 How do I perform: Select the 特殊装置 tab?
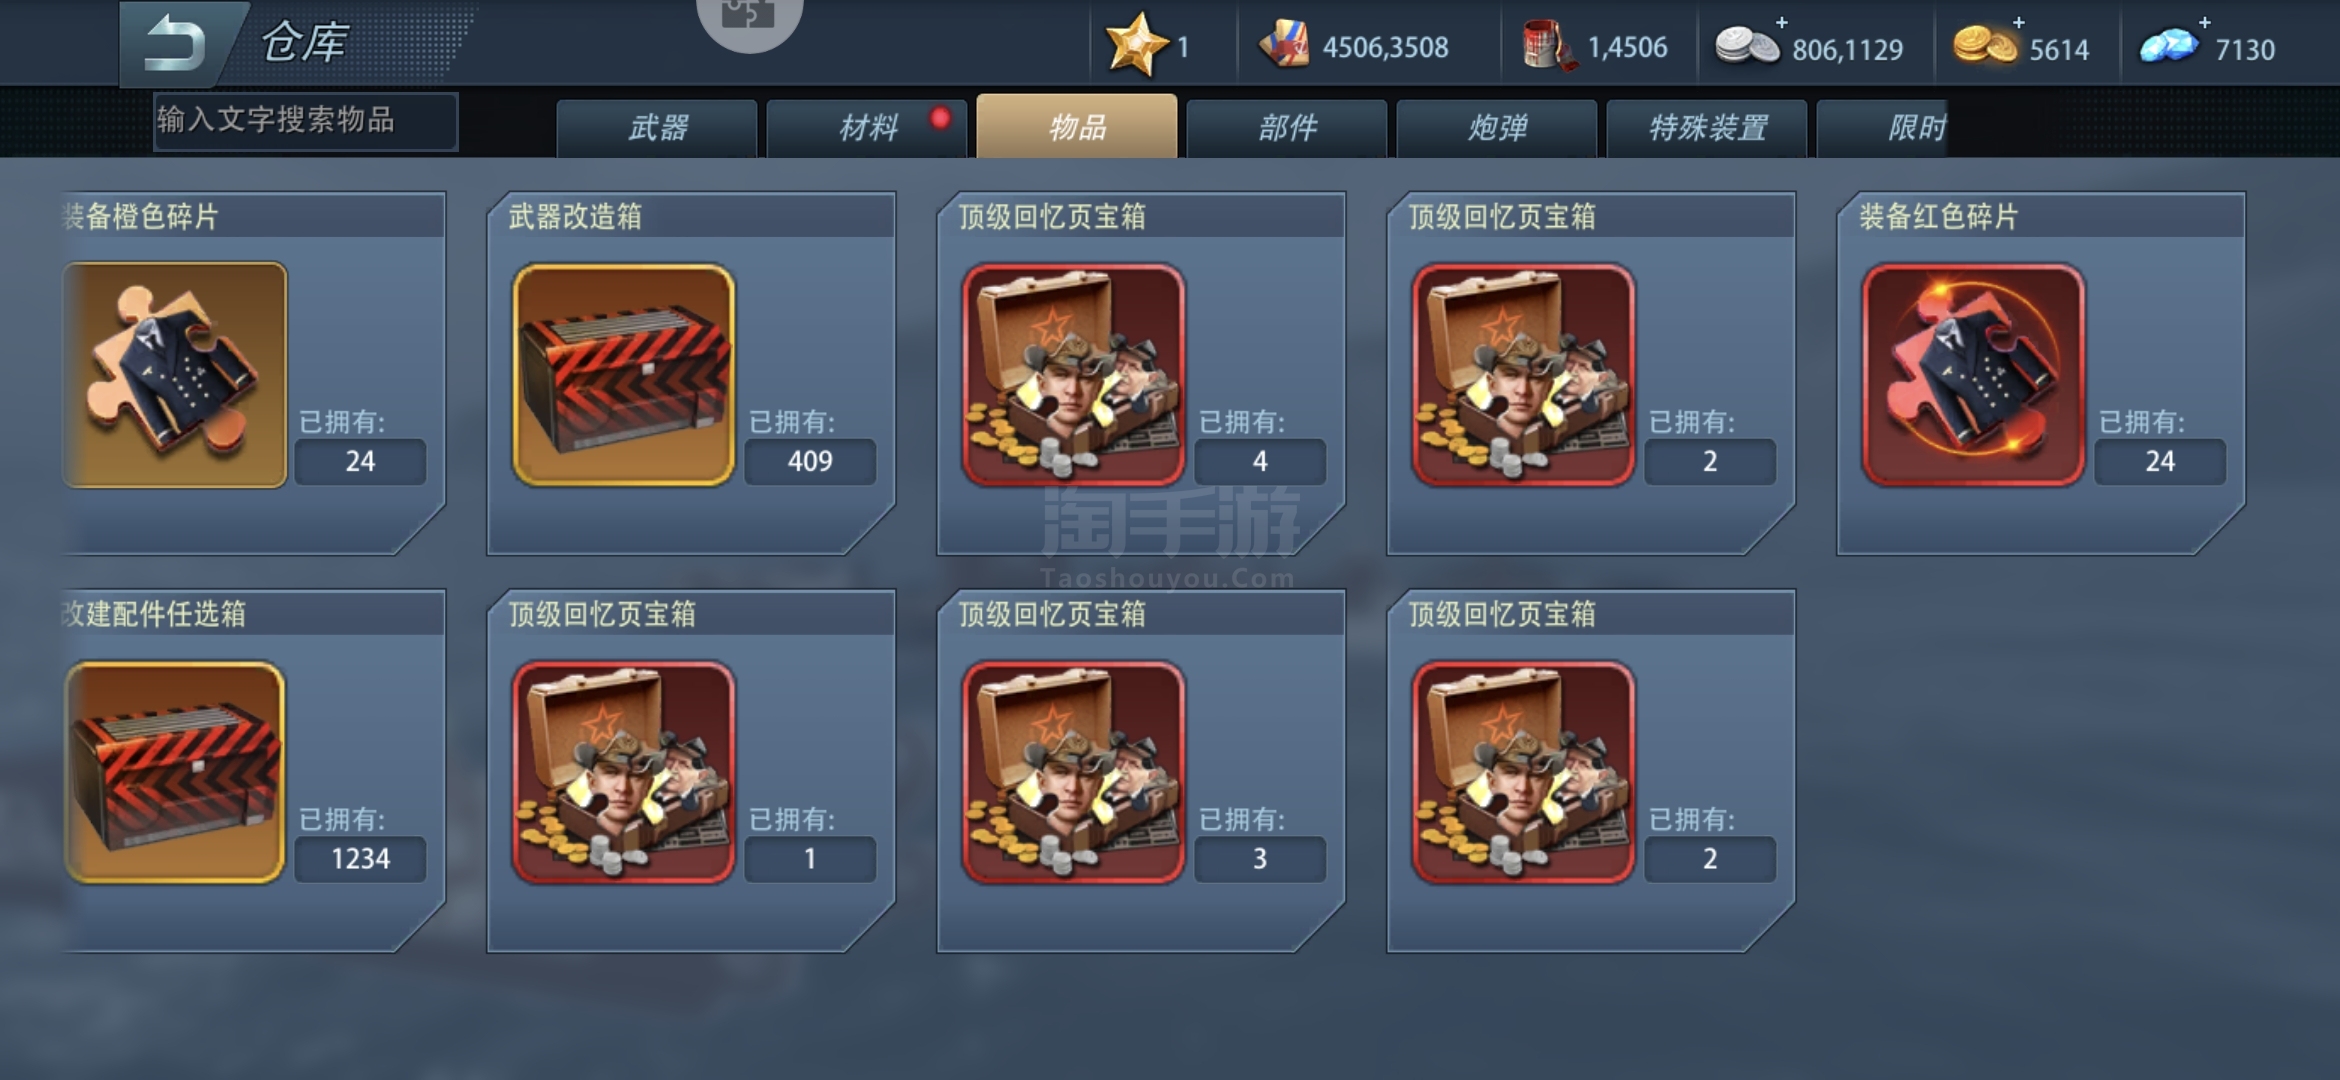click(x=1707, y=127)
